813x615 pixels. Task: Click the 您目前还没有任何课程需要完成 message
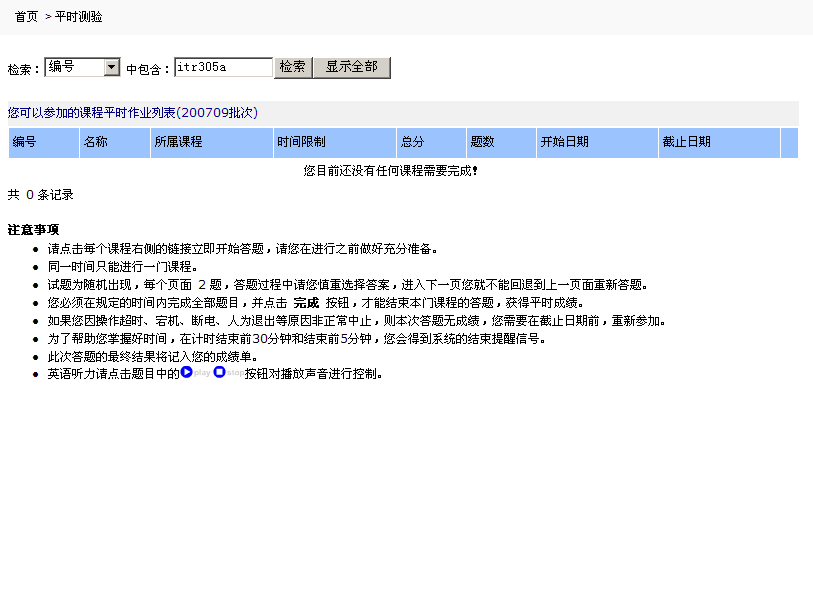click(x=390, y=171)
